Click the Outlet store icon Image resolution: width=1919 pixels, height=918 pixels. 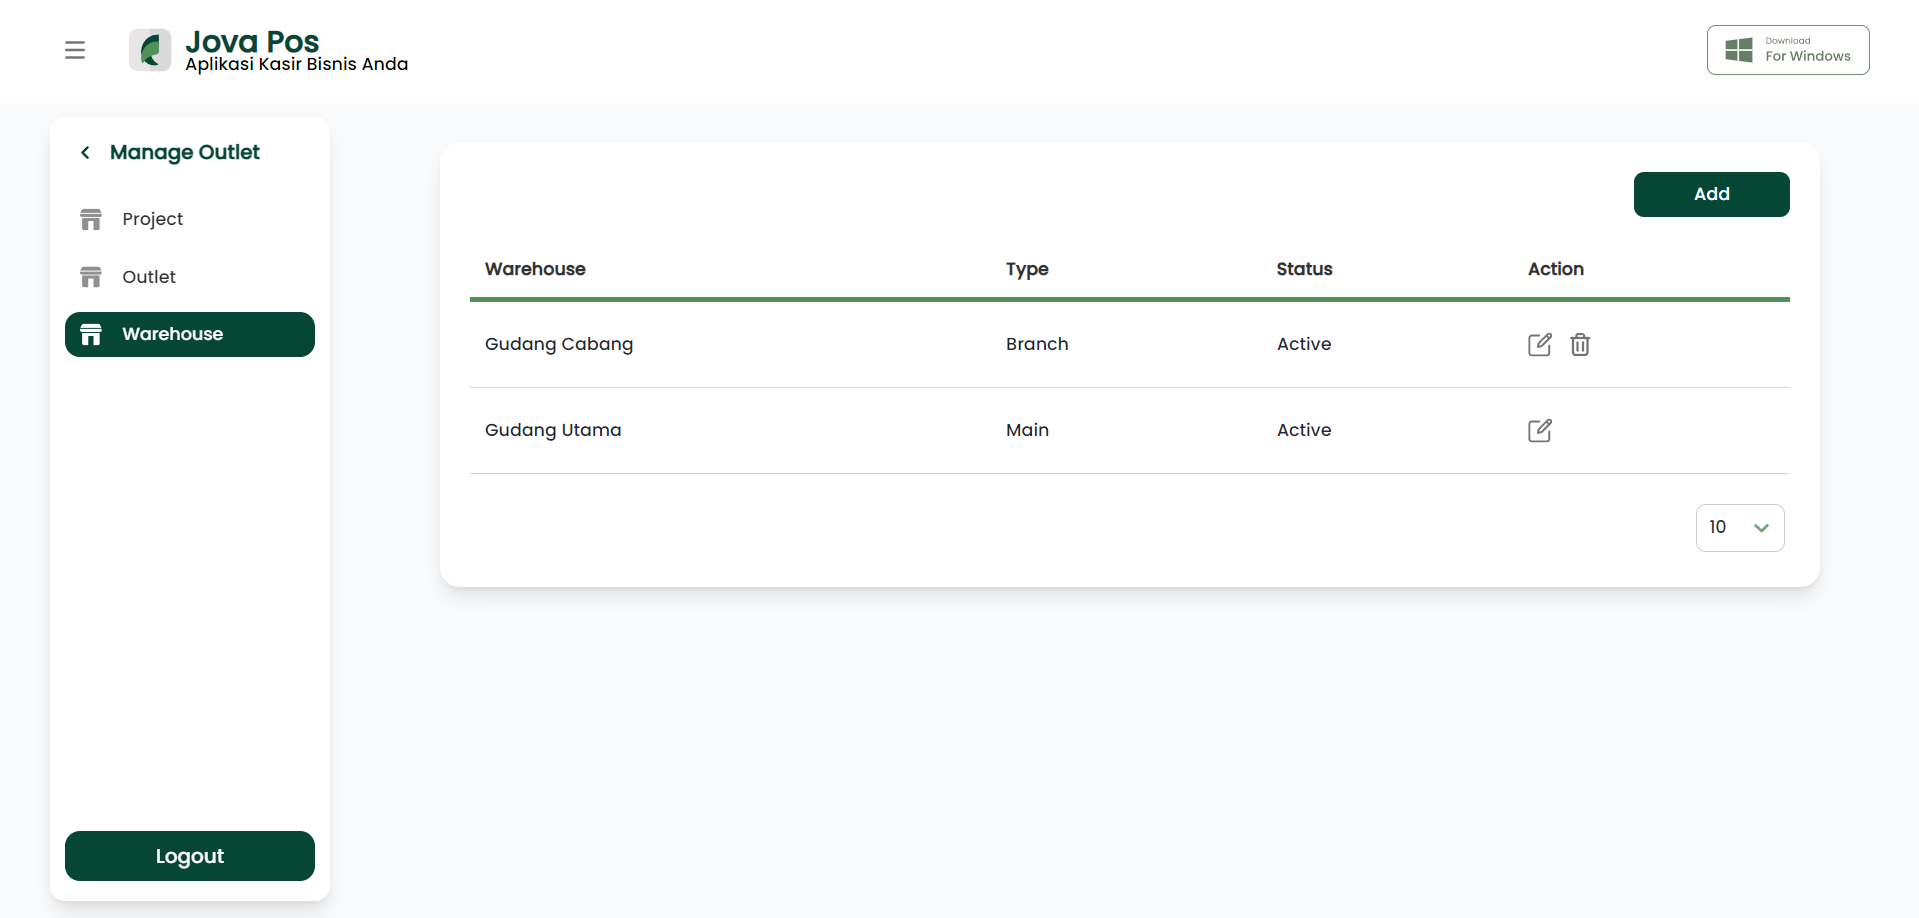91,277
